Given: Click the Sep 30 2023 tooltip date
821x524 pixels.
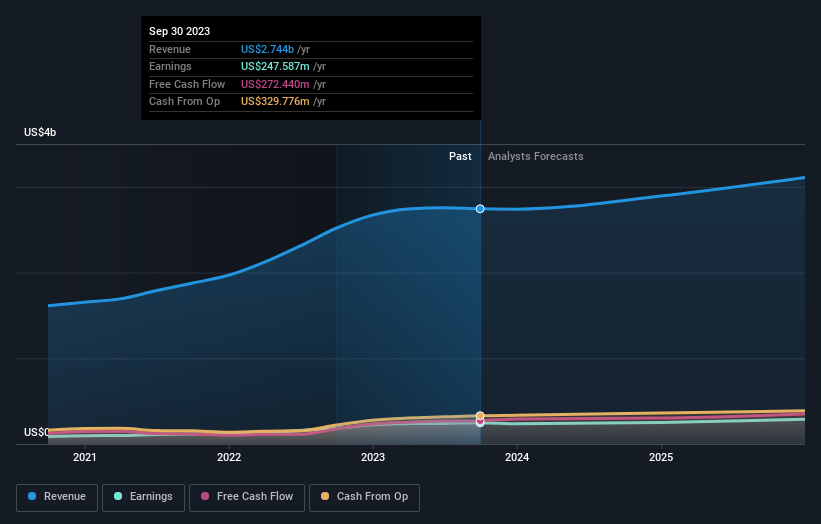Looking at the screenshot, I should (180, 31).
